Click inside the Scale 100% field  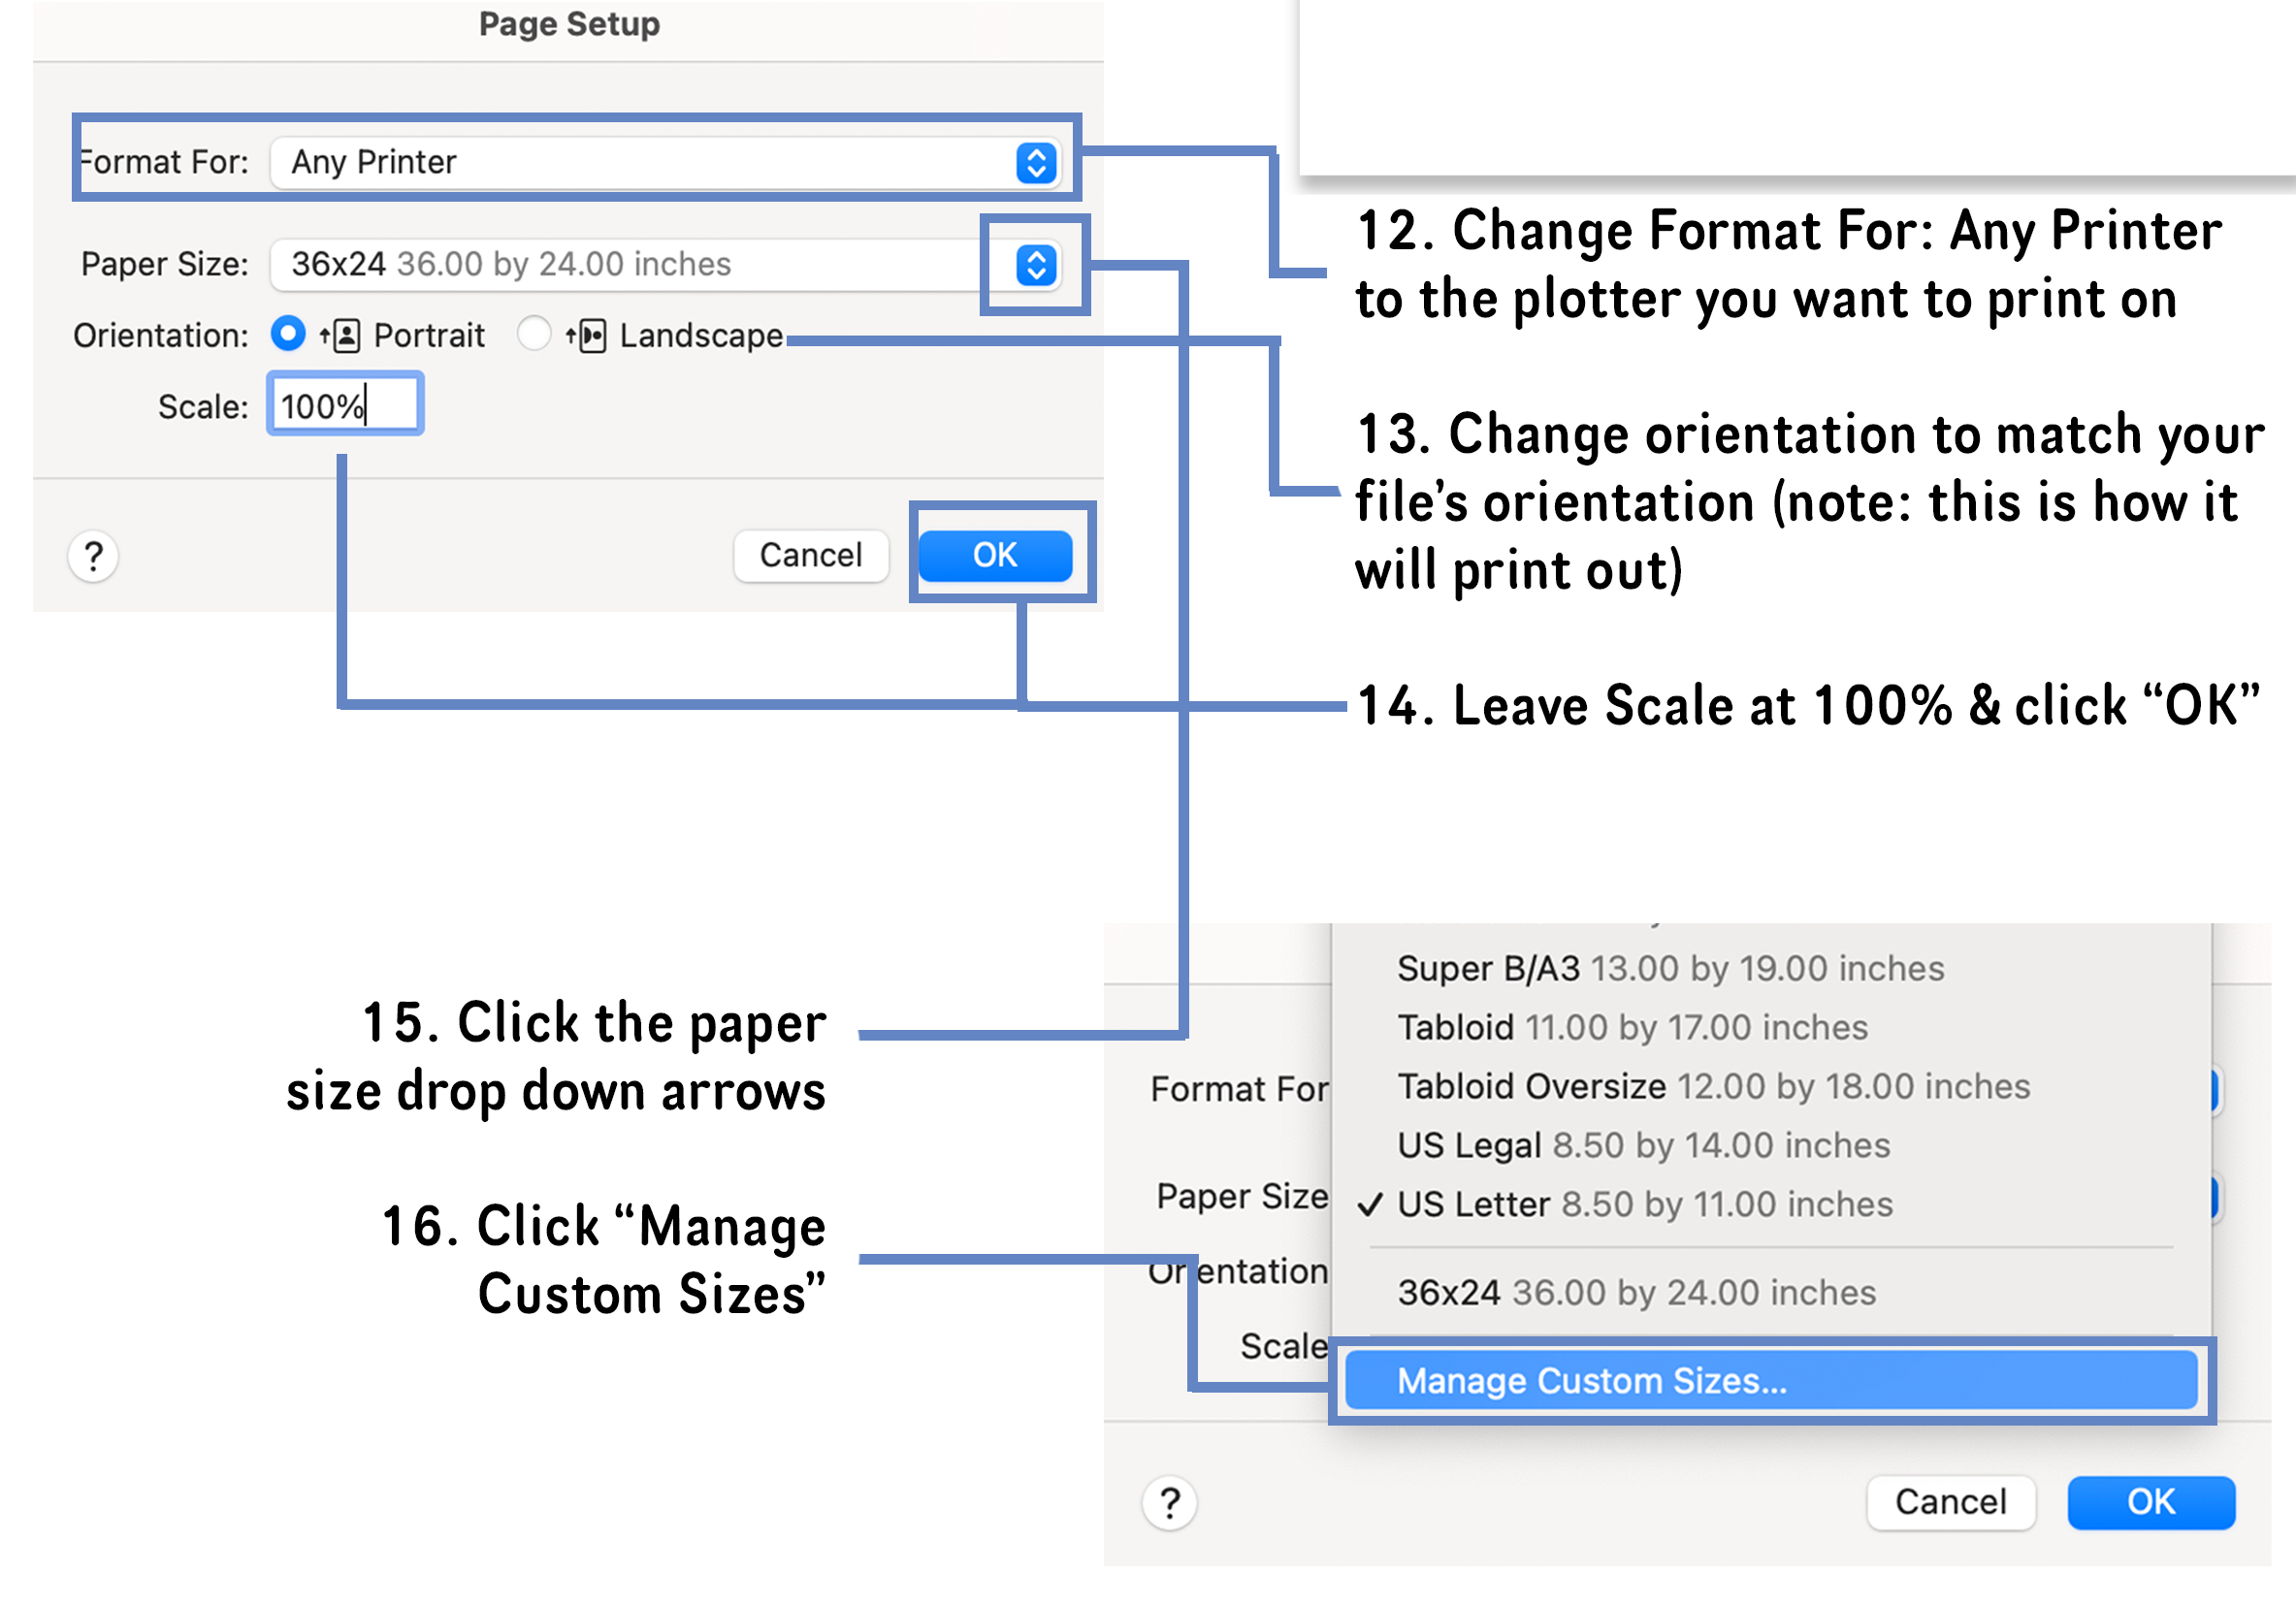pyautogui.click(x=344, y=404)
